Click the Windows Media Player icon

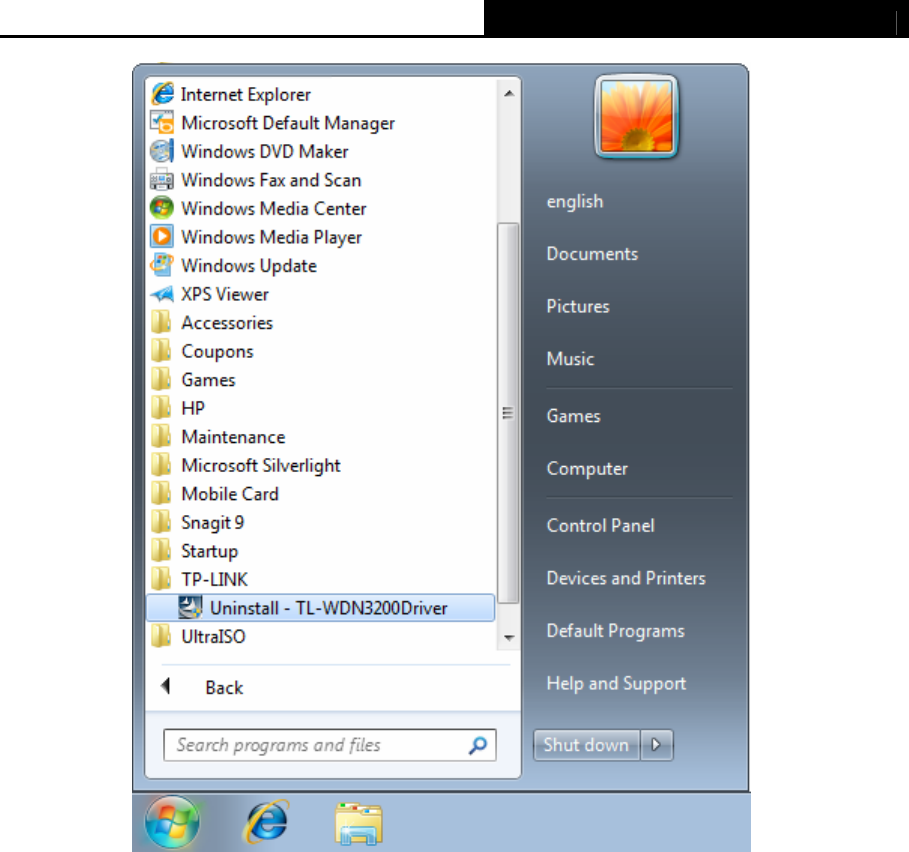[x=162, y=236]
